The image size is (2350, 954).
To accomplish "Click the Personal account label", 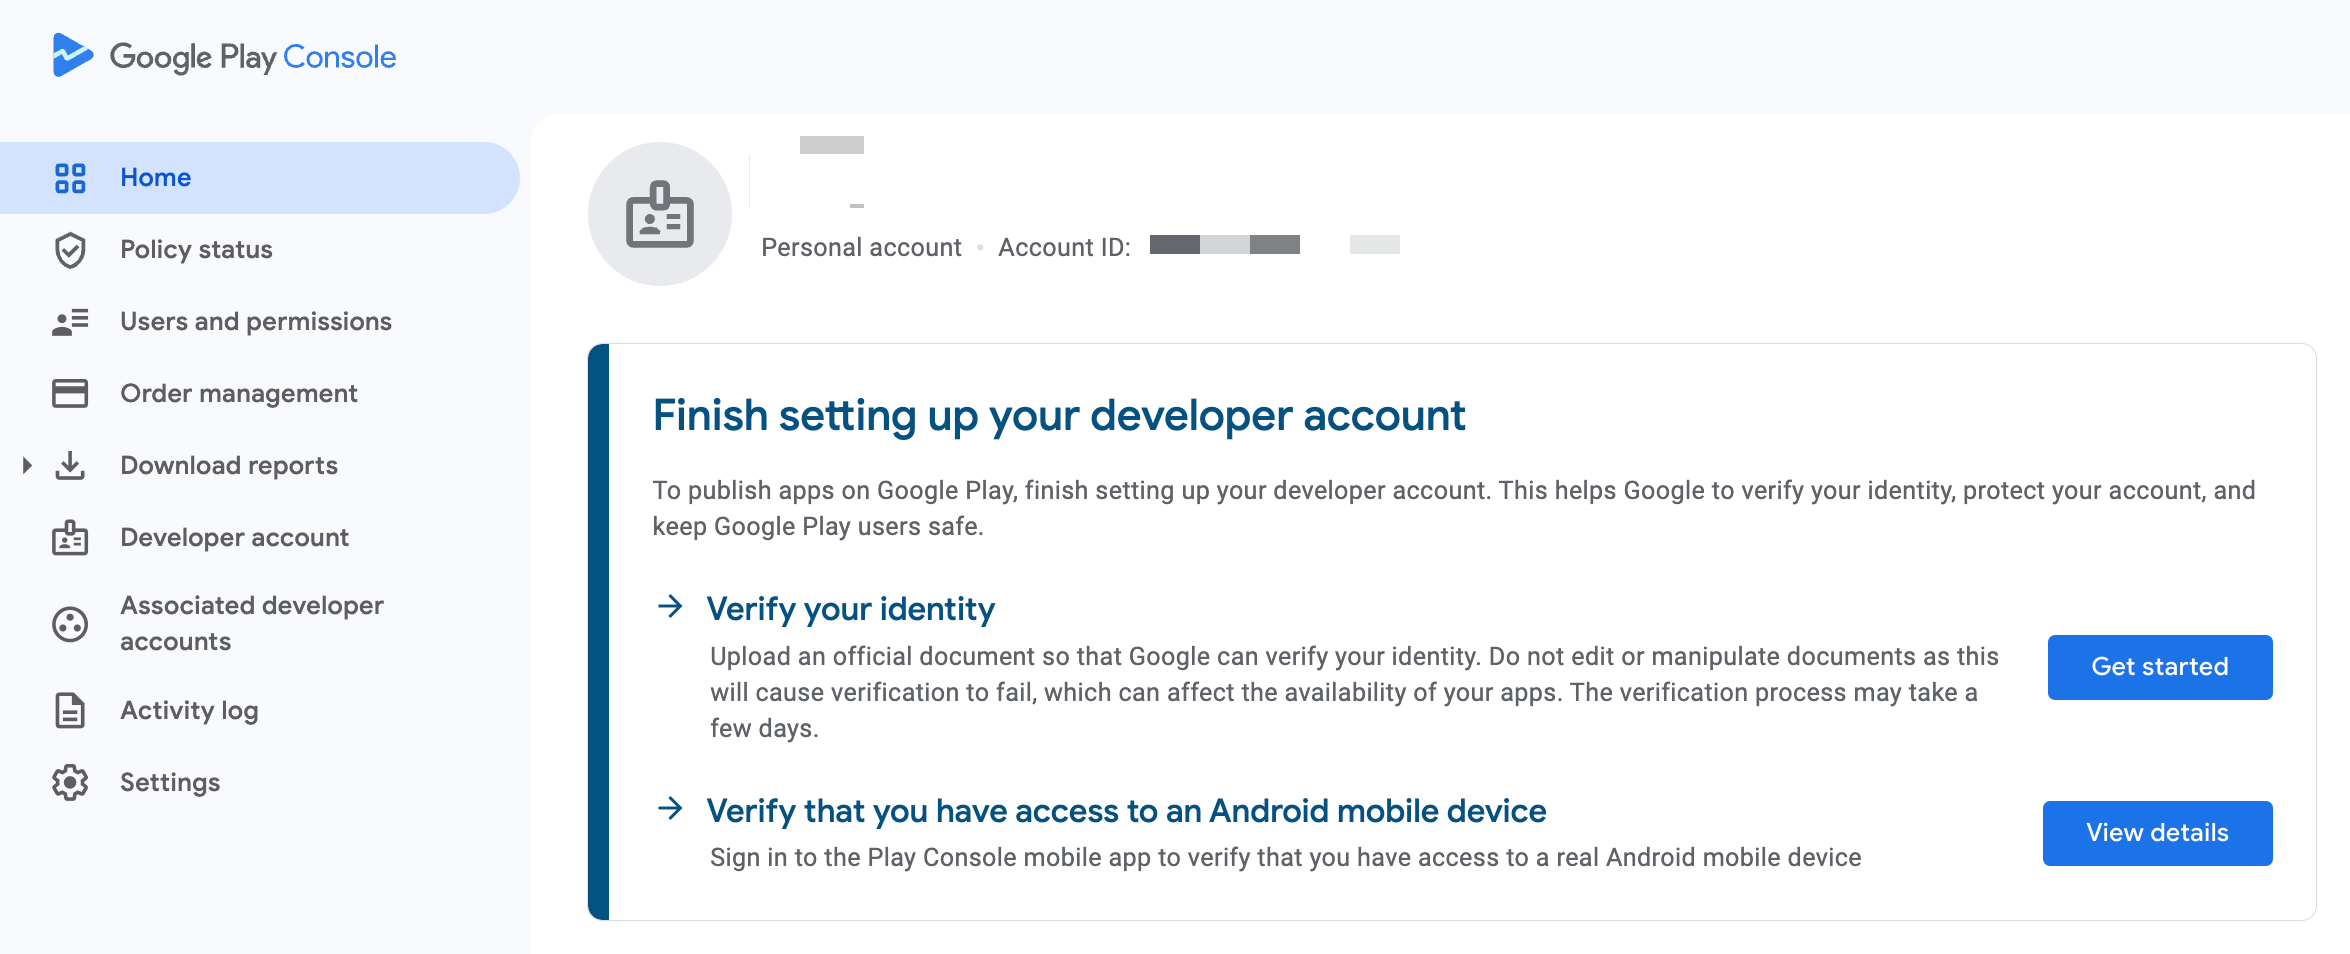I will [861, 247].
